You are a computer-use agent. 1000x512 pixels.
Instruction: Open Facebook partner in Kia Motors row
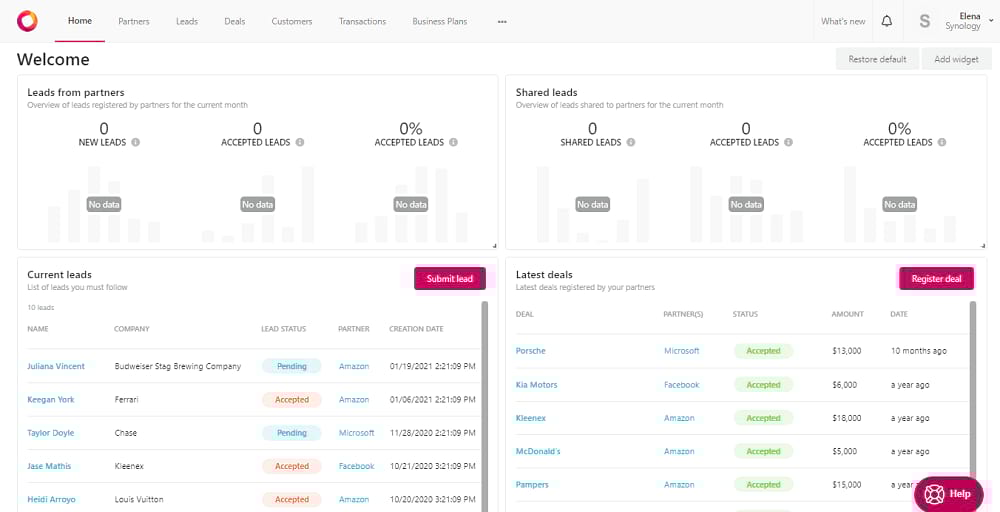tap(682, 384)
